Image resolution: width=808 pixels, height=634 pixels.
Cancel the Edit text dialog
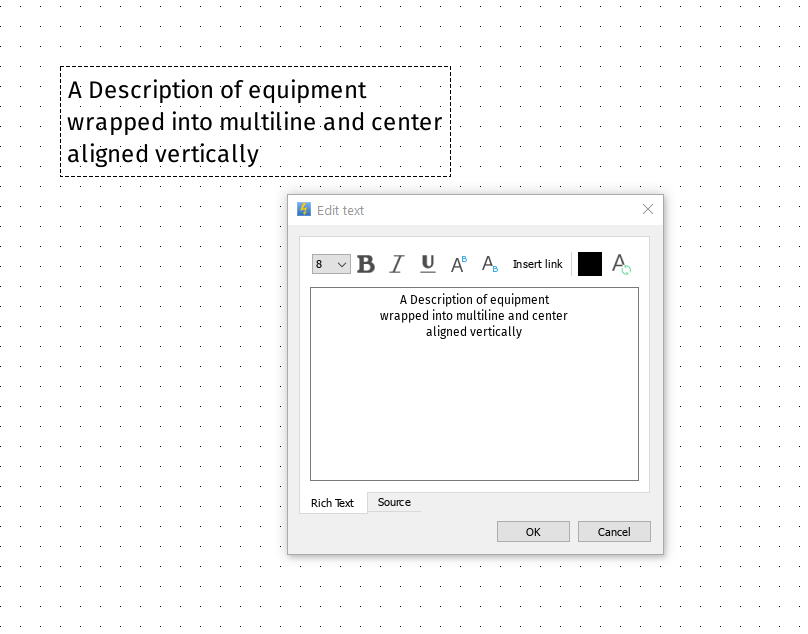(614, 532)
